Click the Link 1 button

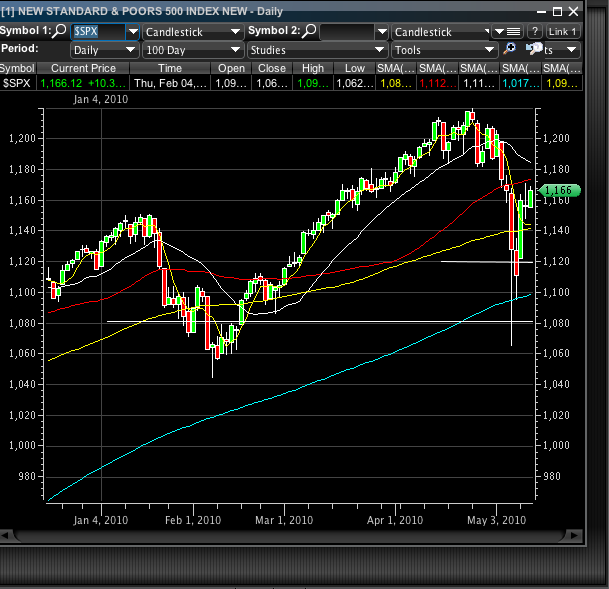(564, 32)
